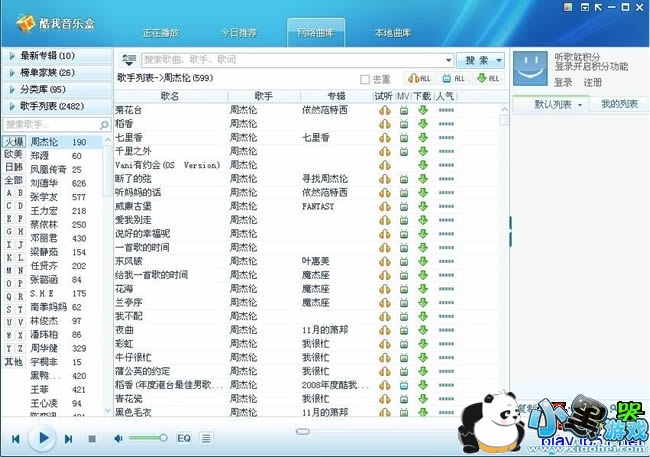
Task: Click the 搜索 search button
Action: click(476, 61)
